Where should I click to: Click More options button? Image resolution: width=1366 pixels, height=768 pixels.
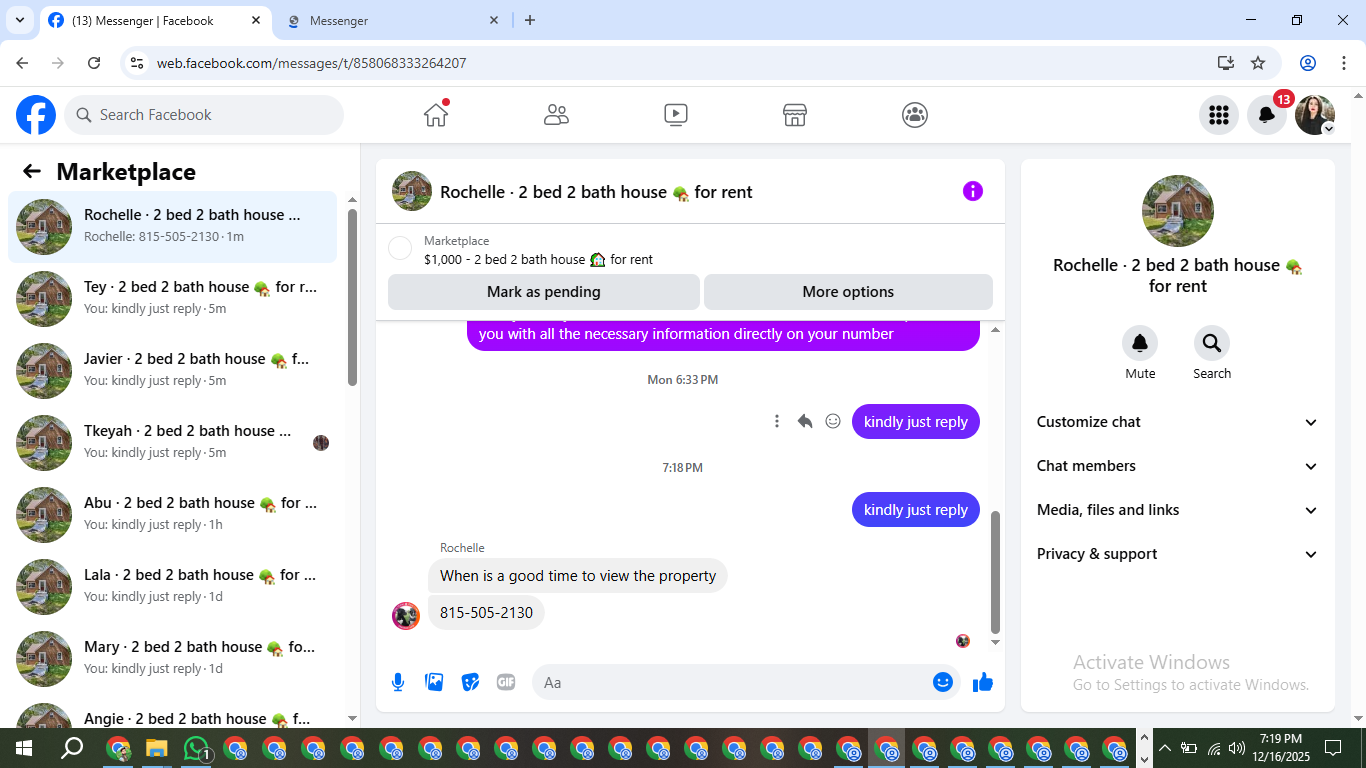pyautogui.click(x=848, y=292)
